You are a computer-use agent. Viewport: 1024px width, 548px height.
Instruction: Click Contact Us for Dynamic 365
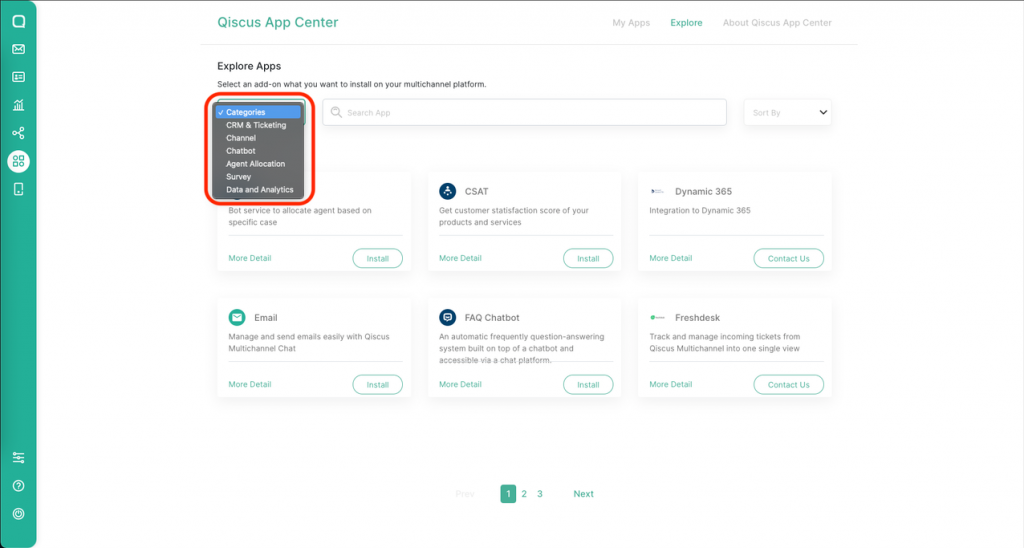(788, 259)
